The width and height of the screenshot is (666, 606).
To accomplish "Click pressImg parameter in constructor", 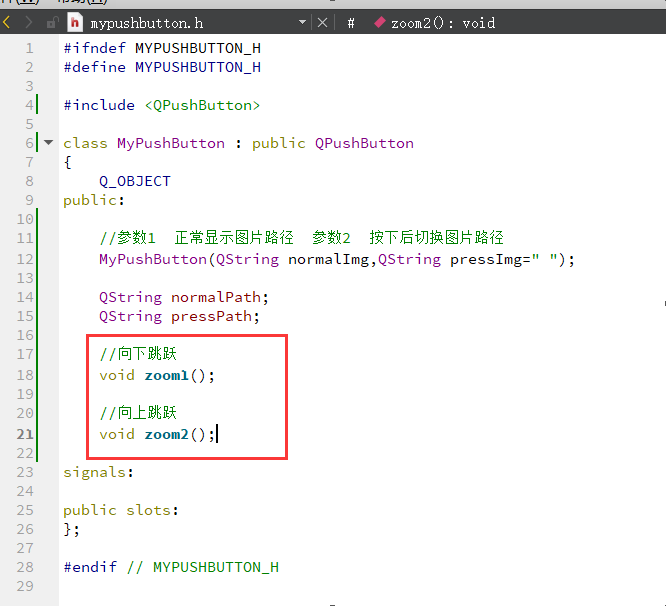I will click(x=486, y=259).
